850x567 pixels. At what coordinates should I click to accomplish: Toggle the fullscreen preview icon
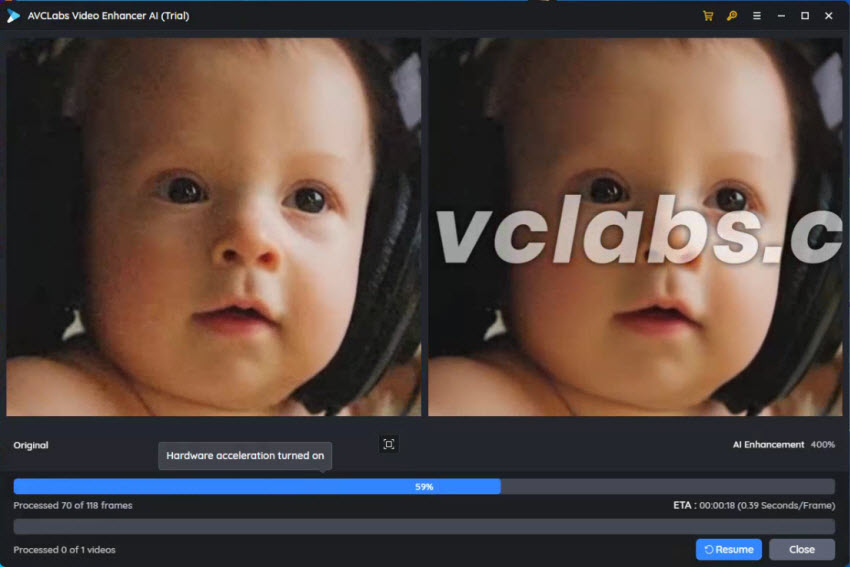pyautogui.click(x=389, y=444)
